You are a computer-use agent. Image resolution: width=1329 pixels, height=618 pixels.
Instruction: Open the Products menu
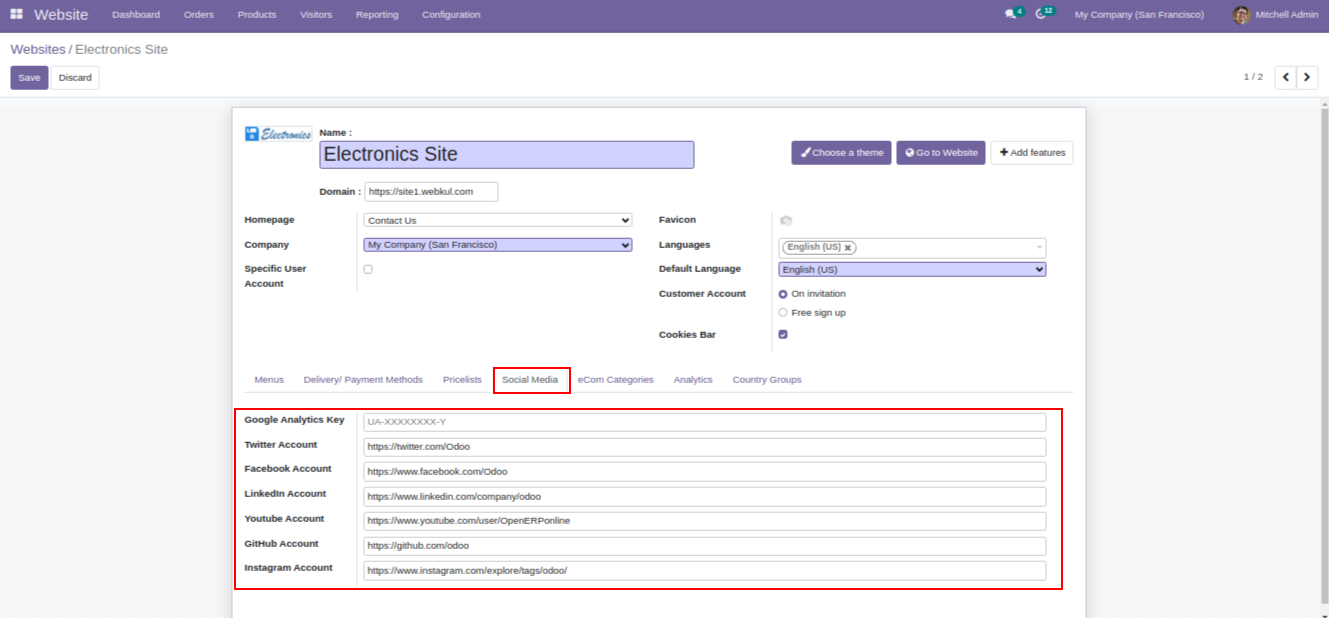(x=257, y=15)
